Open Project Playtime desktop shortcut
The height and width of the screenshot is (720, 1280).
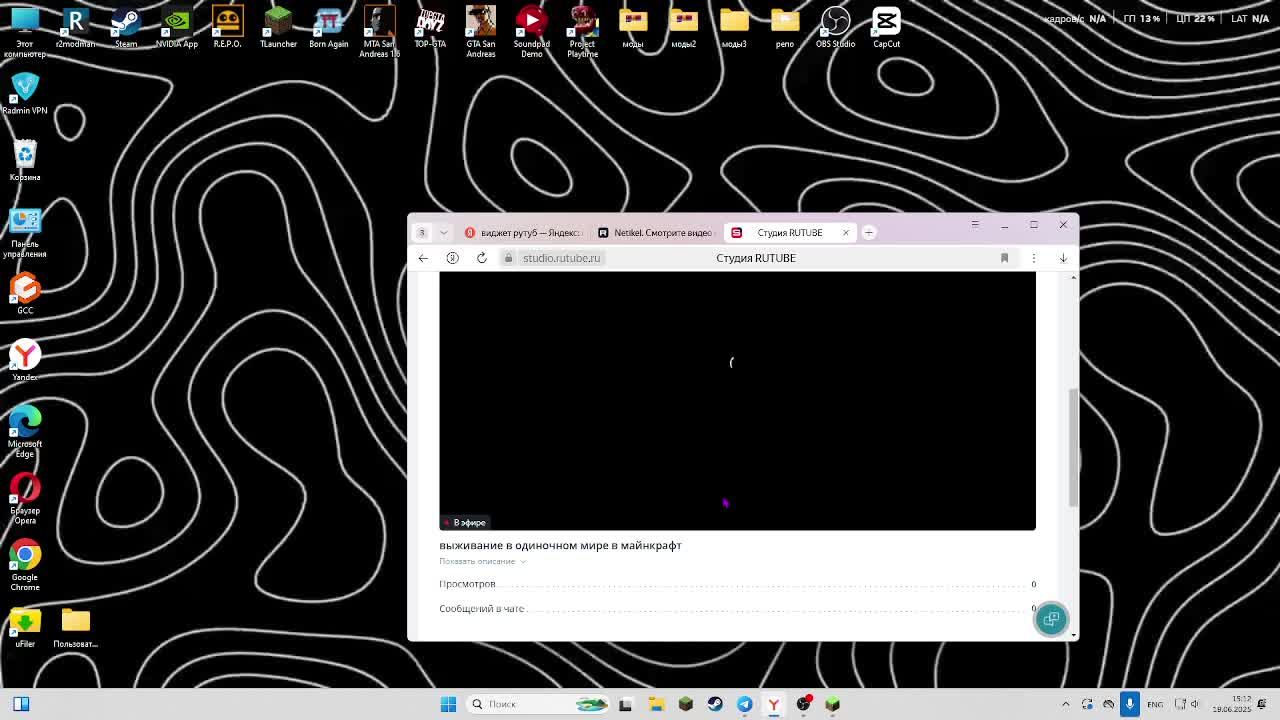582,31
